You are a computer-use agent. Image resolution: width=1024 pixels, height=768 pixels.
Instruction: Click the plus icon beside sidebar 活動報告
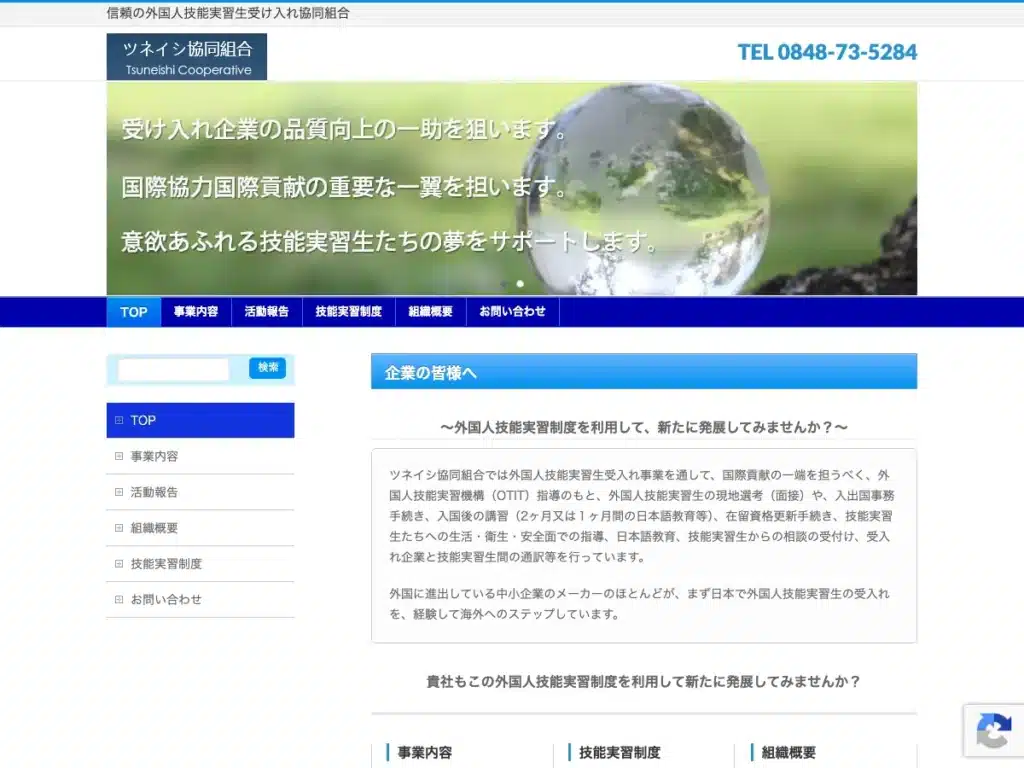click(119, 492)
